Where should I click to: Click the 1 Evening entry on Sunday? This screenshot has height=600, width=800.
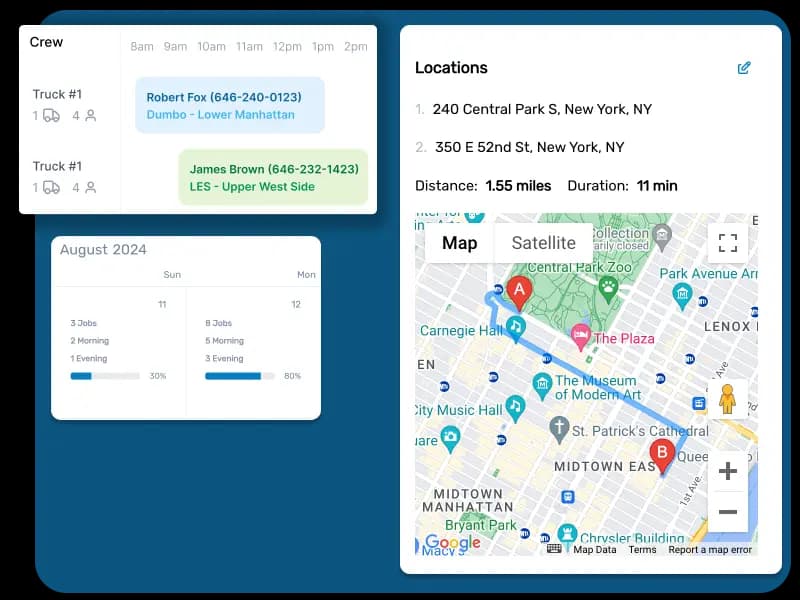pyautogui.click(x=89, y=358)
